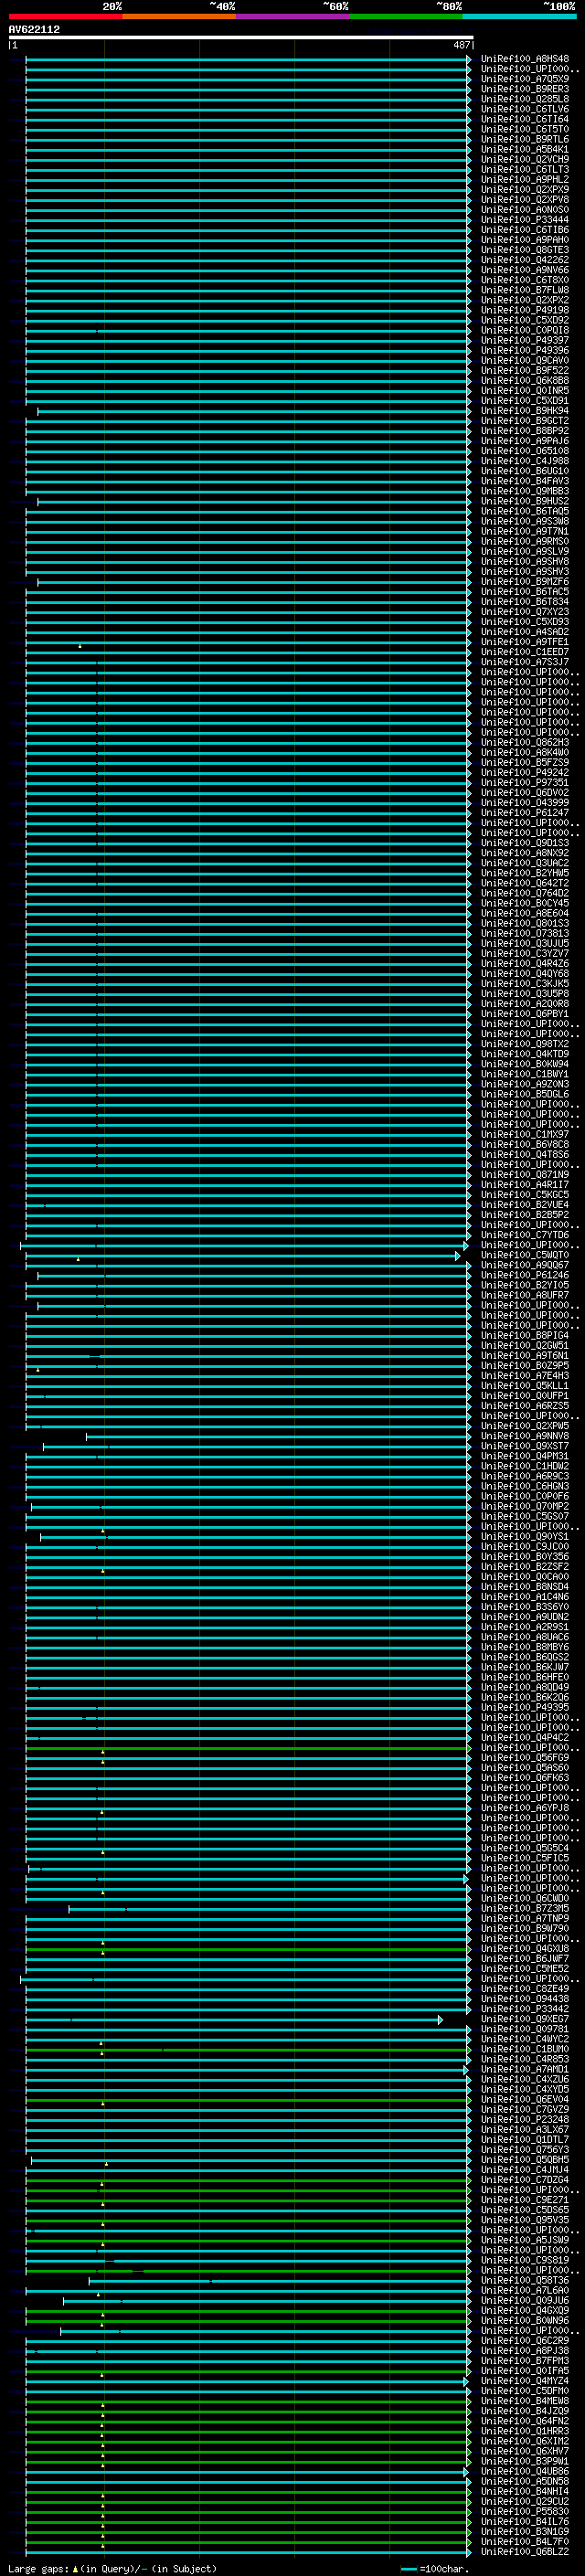Select the UniRef100_Q2VCH9 label
The width and height of the screenshot is (585, 2576).
[x=524, y=159]
